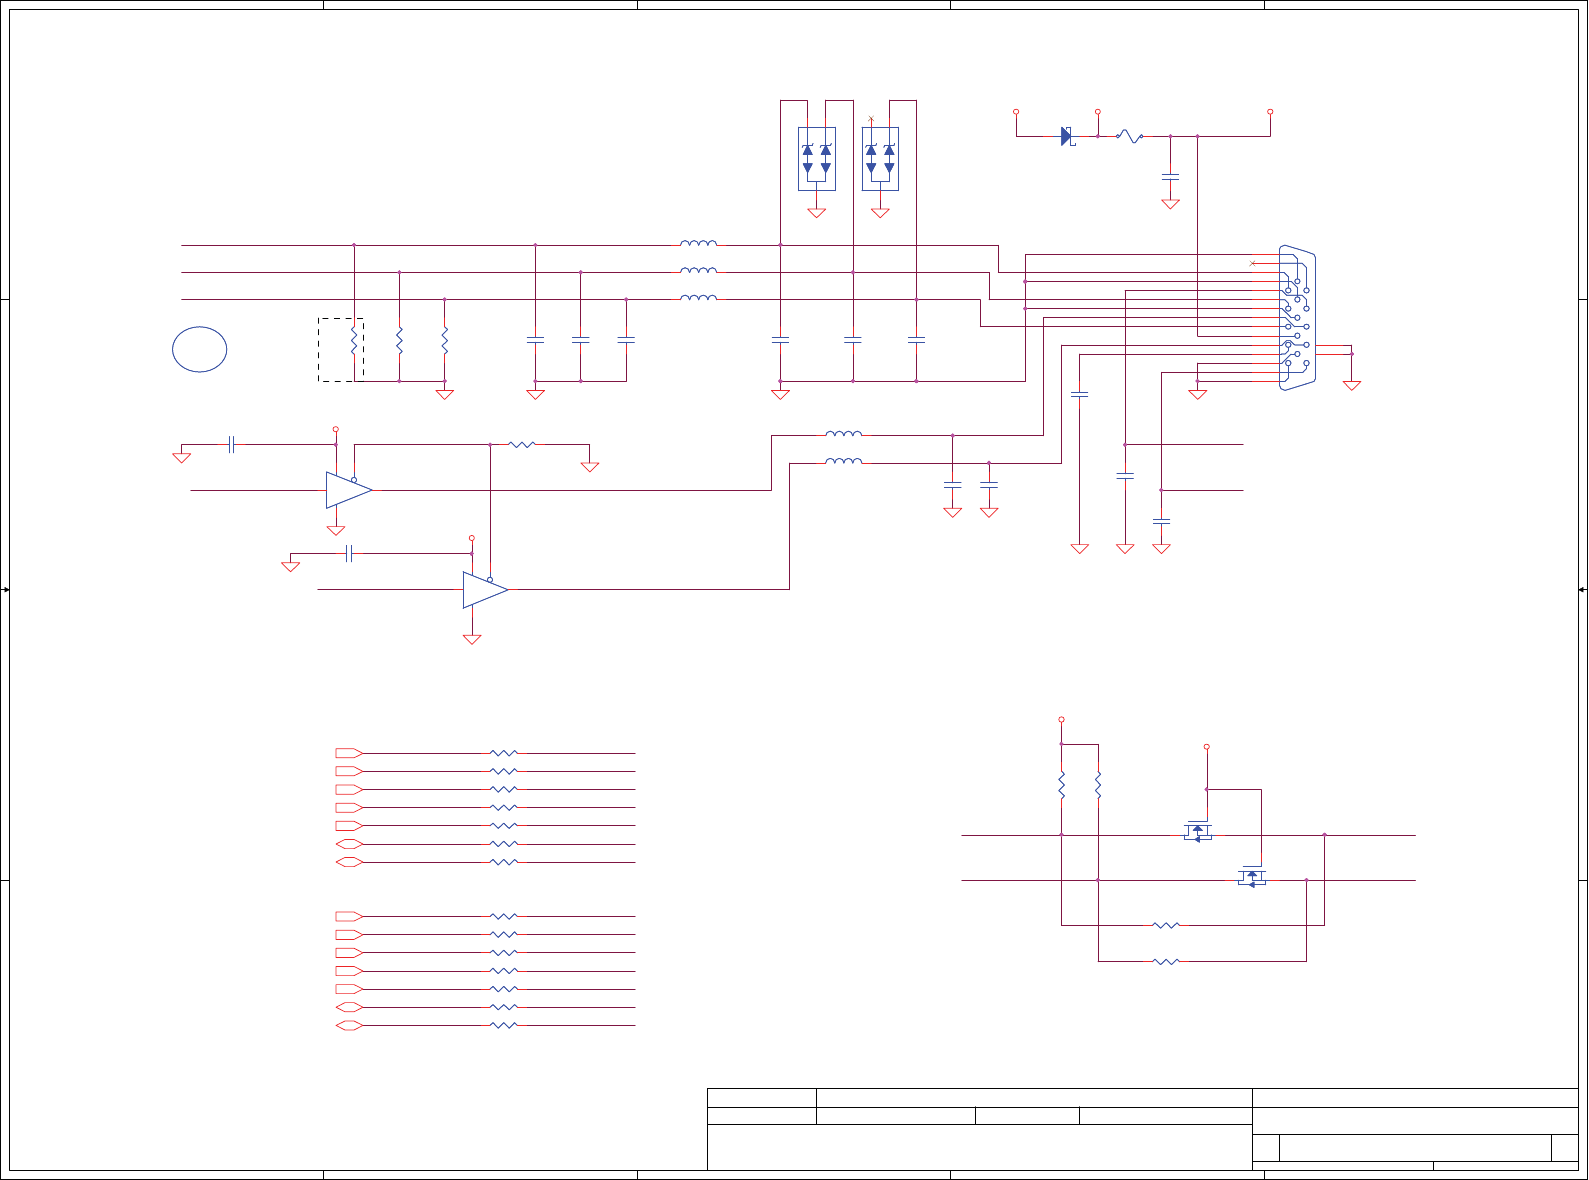Select the upper MOSFET level shifter symbol
Image resolution: width=1589 pixels, height=1180 pixels.
point(1197,832)
